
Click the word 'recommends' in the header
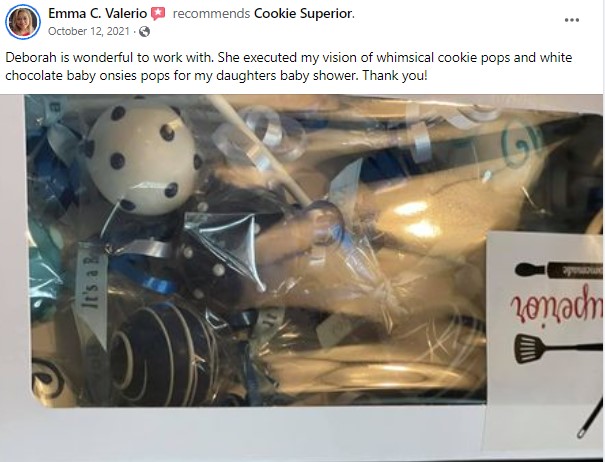coord(211,14)
